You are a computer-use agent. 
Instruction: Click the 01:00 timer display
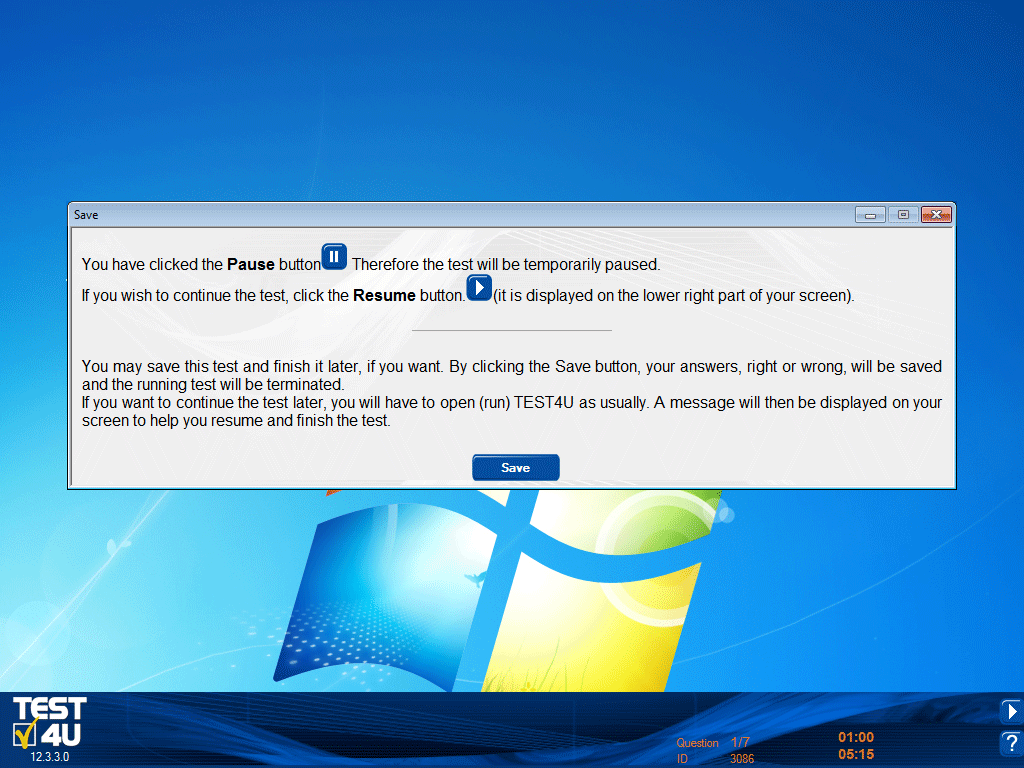tap(856, 737)
